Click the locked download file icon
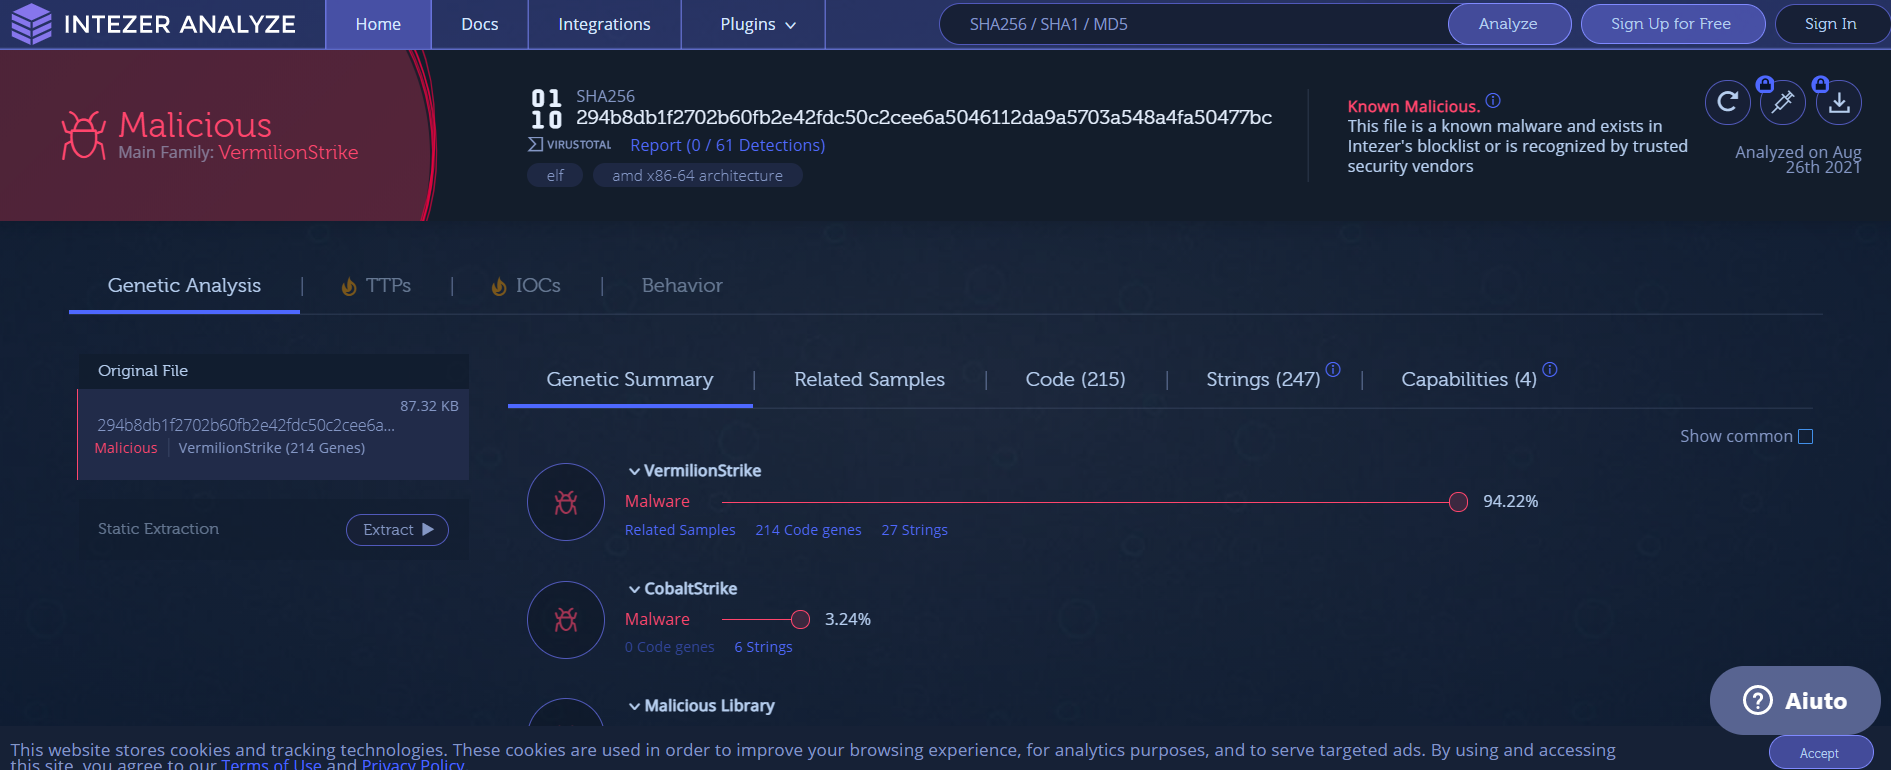1891x770 pixels. [1838, 102]
